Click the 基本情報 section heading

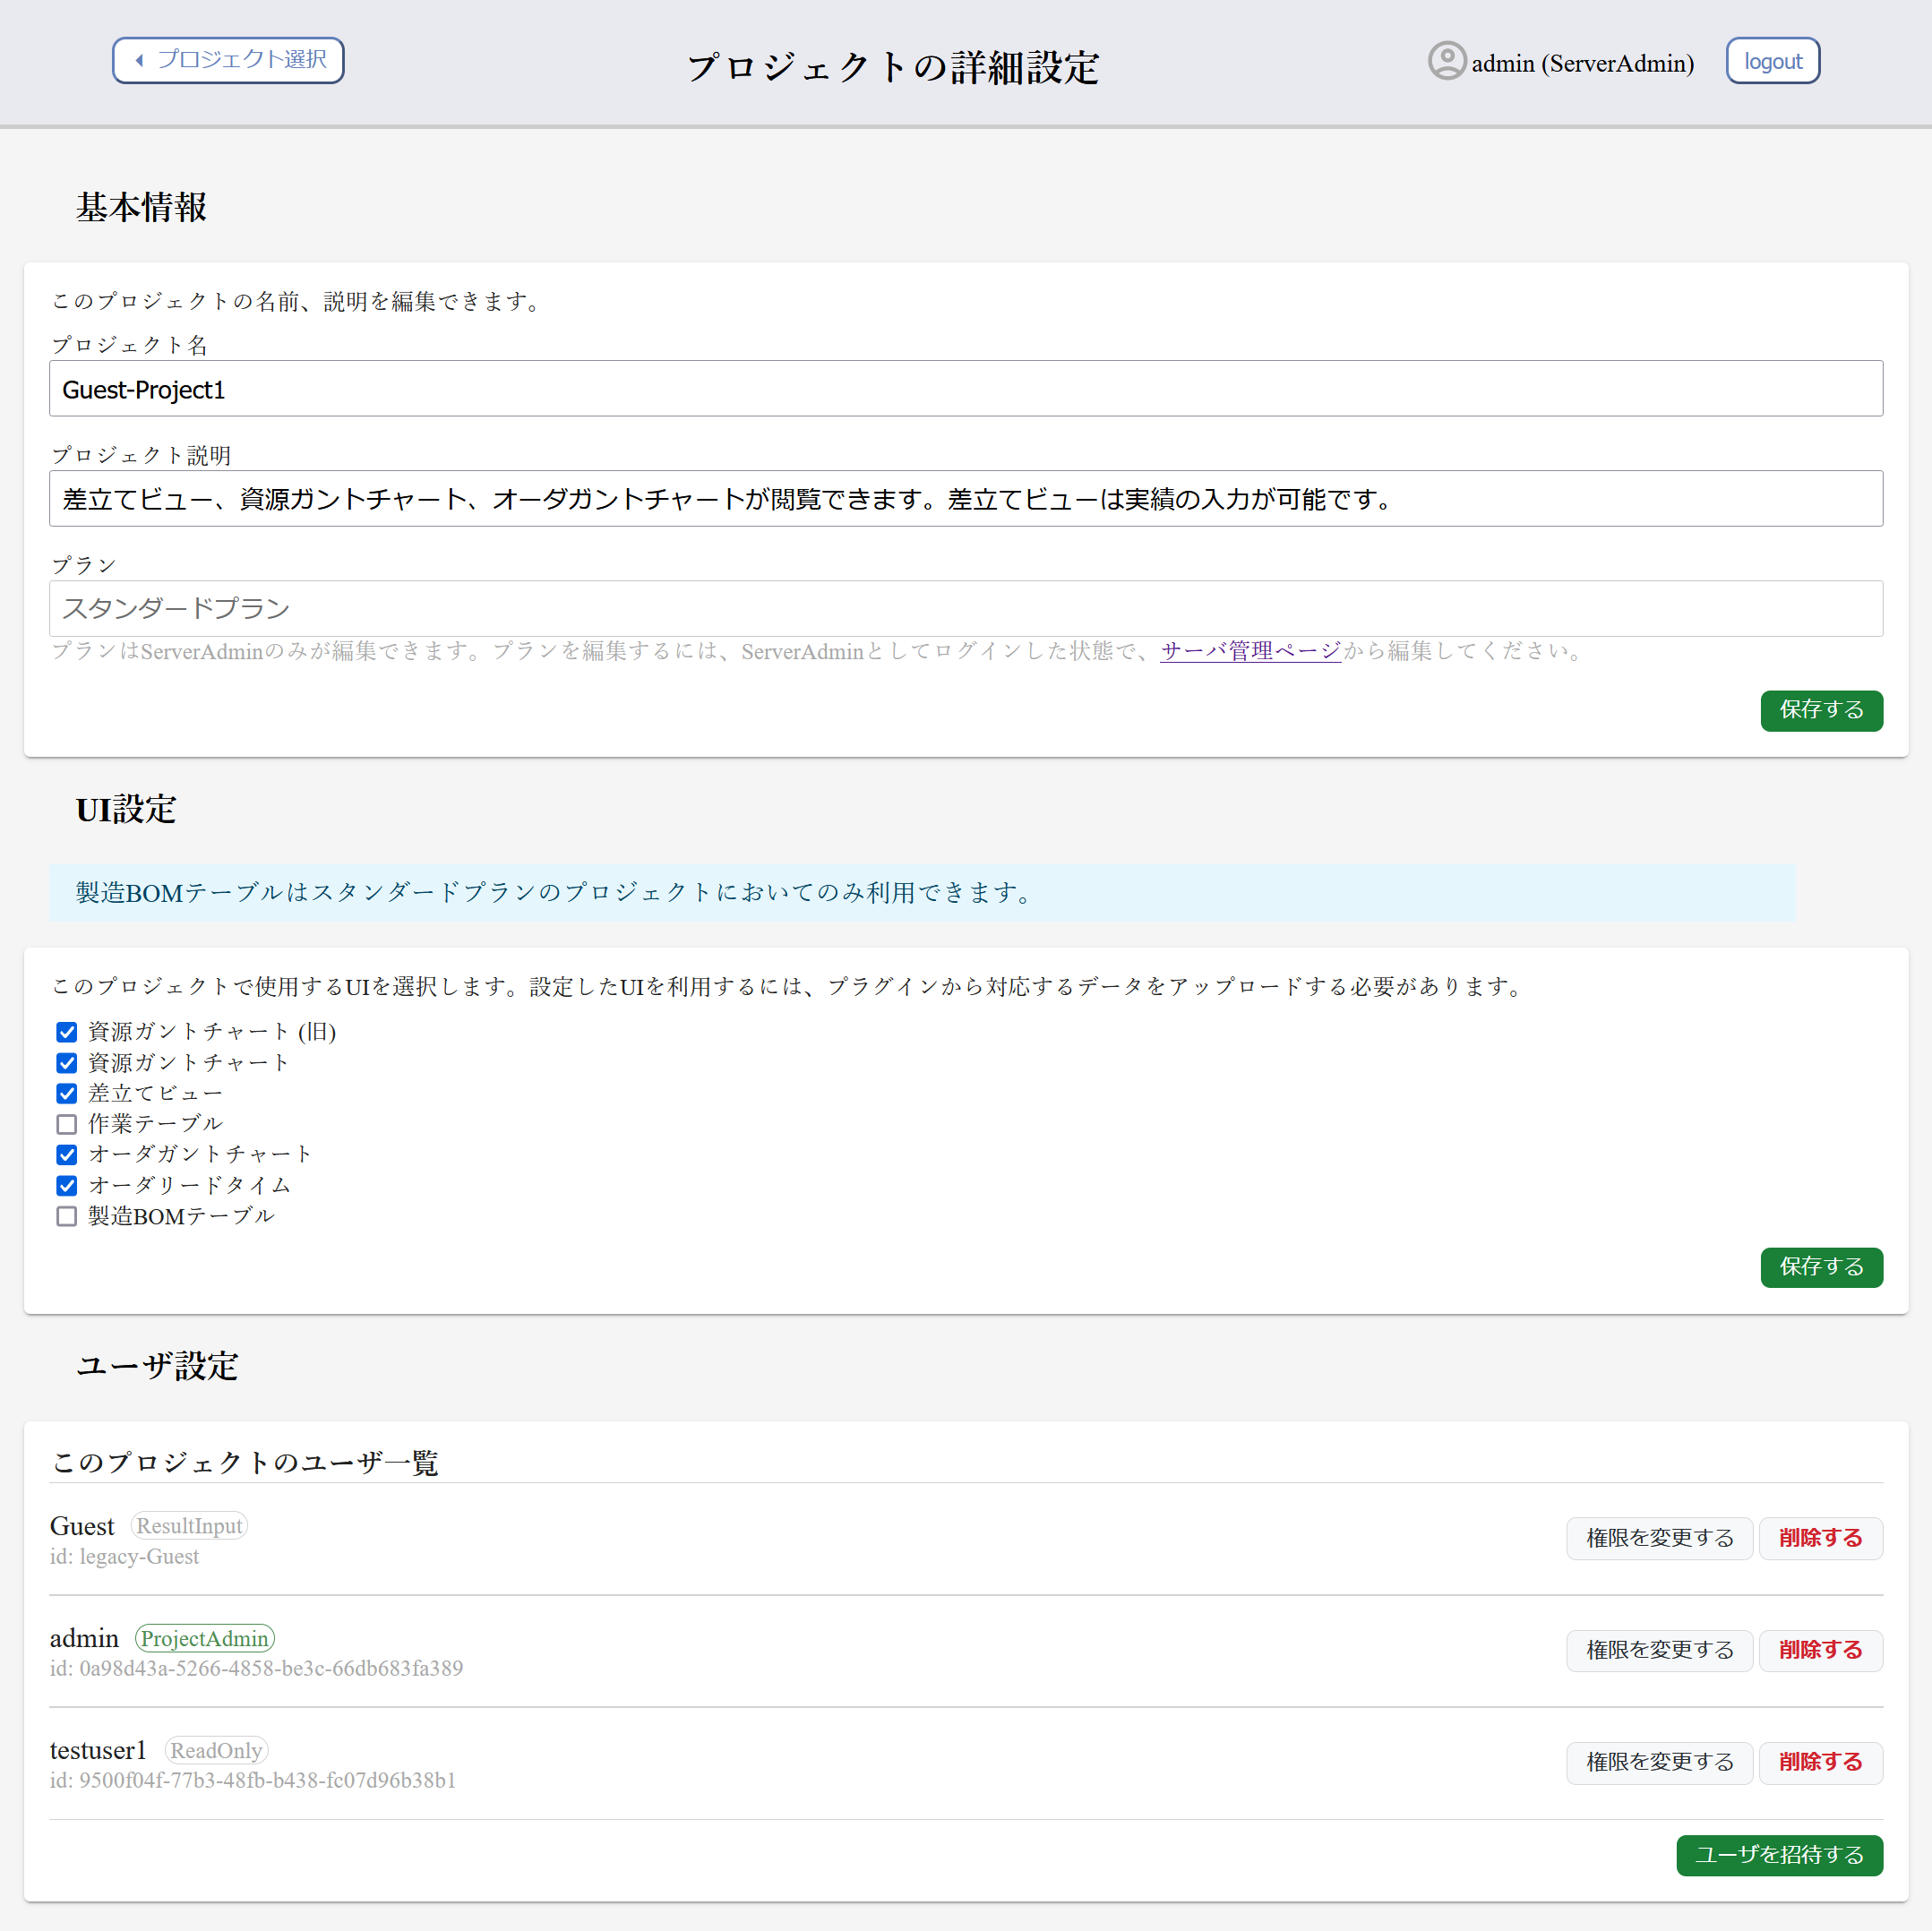141,207
